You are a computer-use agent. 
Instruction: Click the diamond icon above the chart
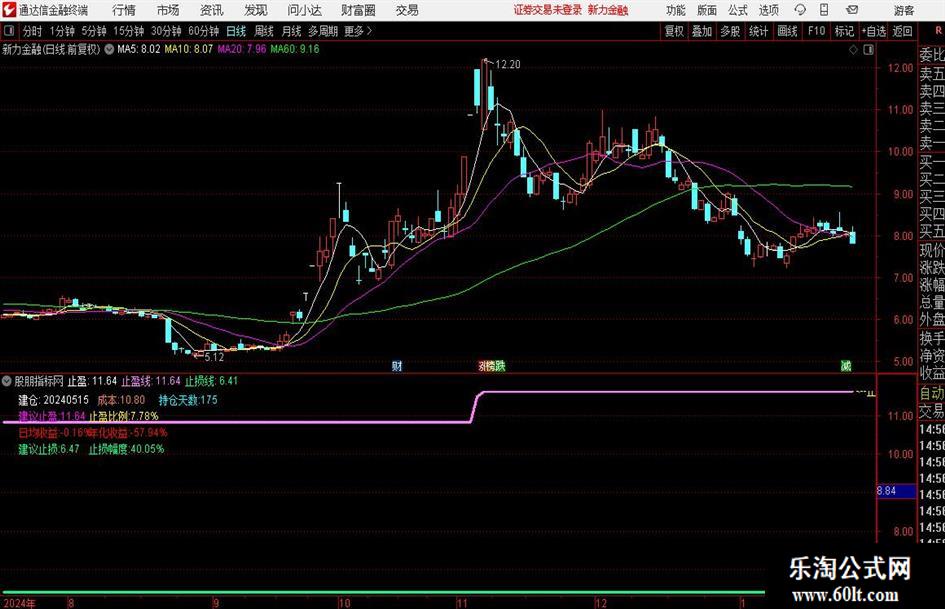[853, 50]
